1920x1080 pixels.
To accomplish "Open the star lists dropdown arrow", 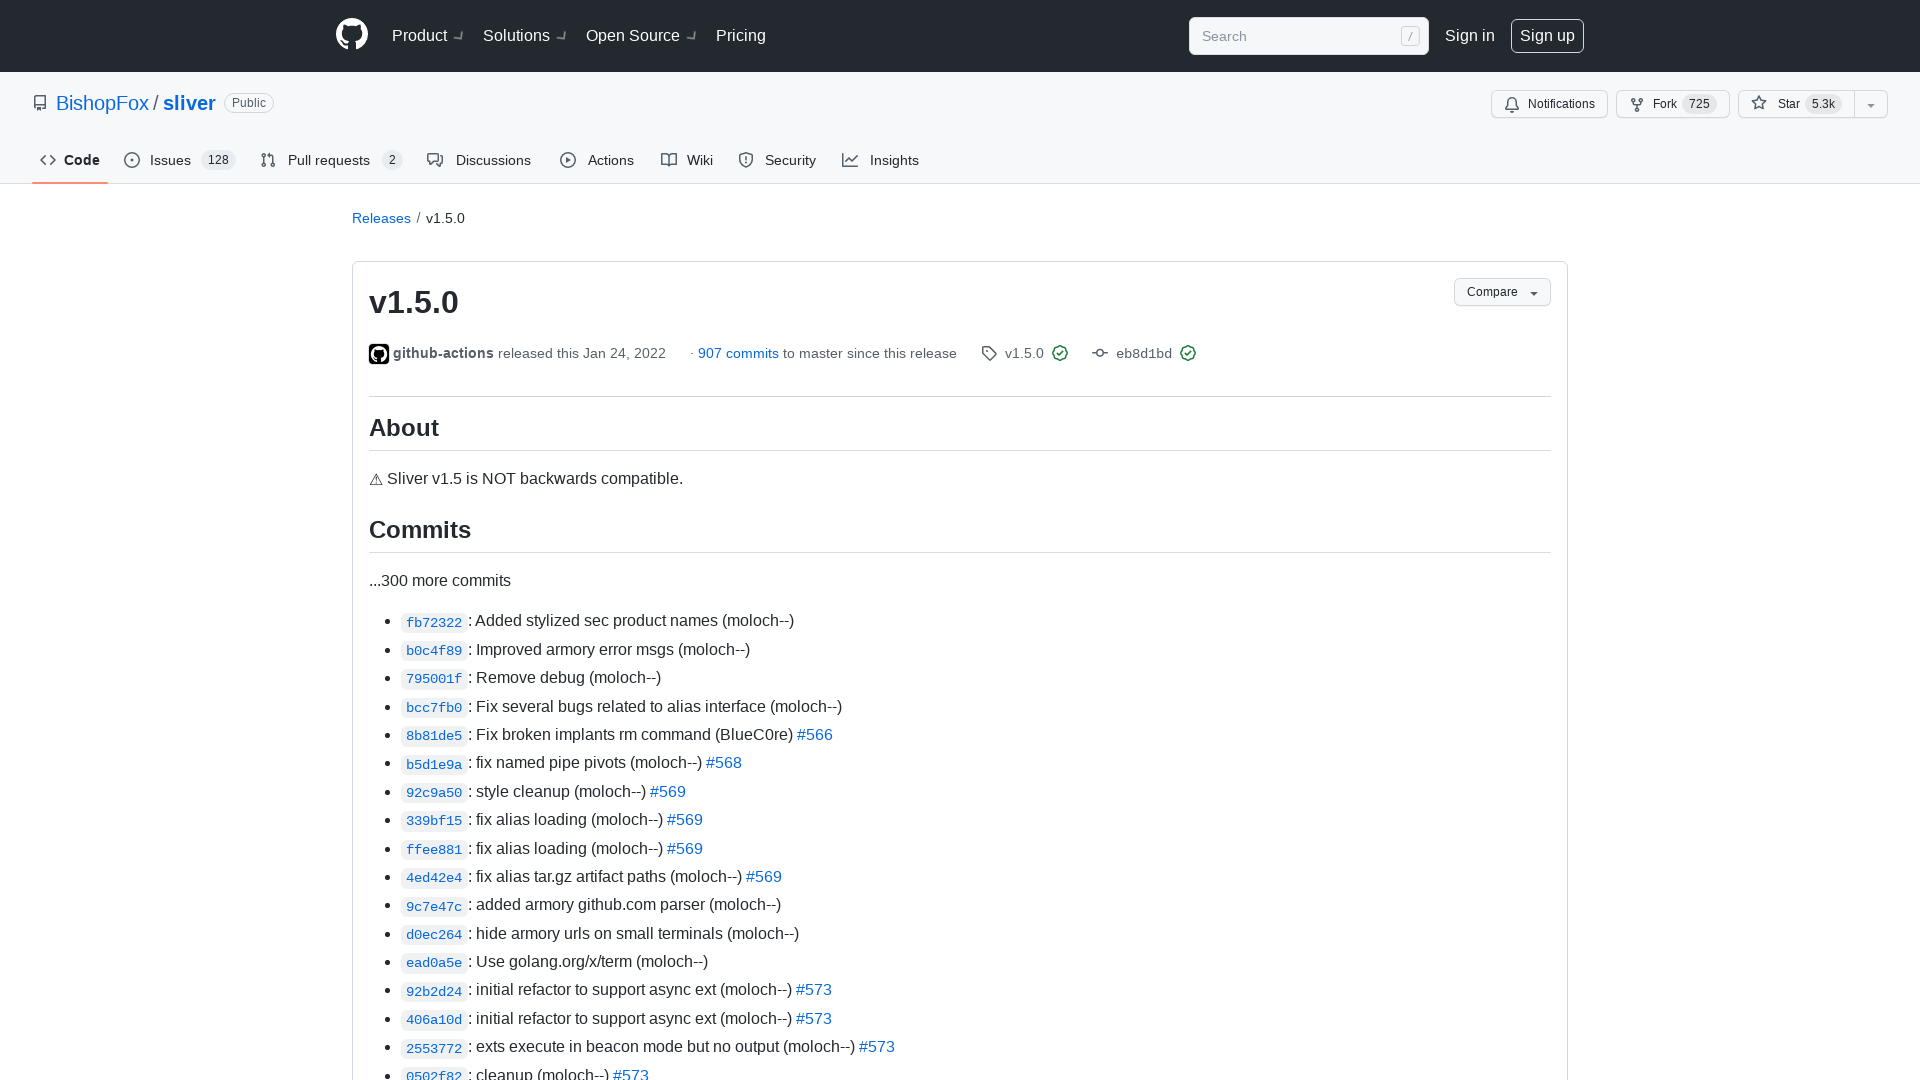I will coord(1871,104).
